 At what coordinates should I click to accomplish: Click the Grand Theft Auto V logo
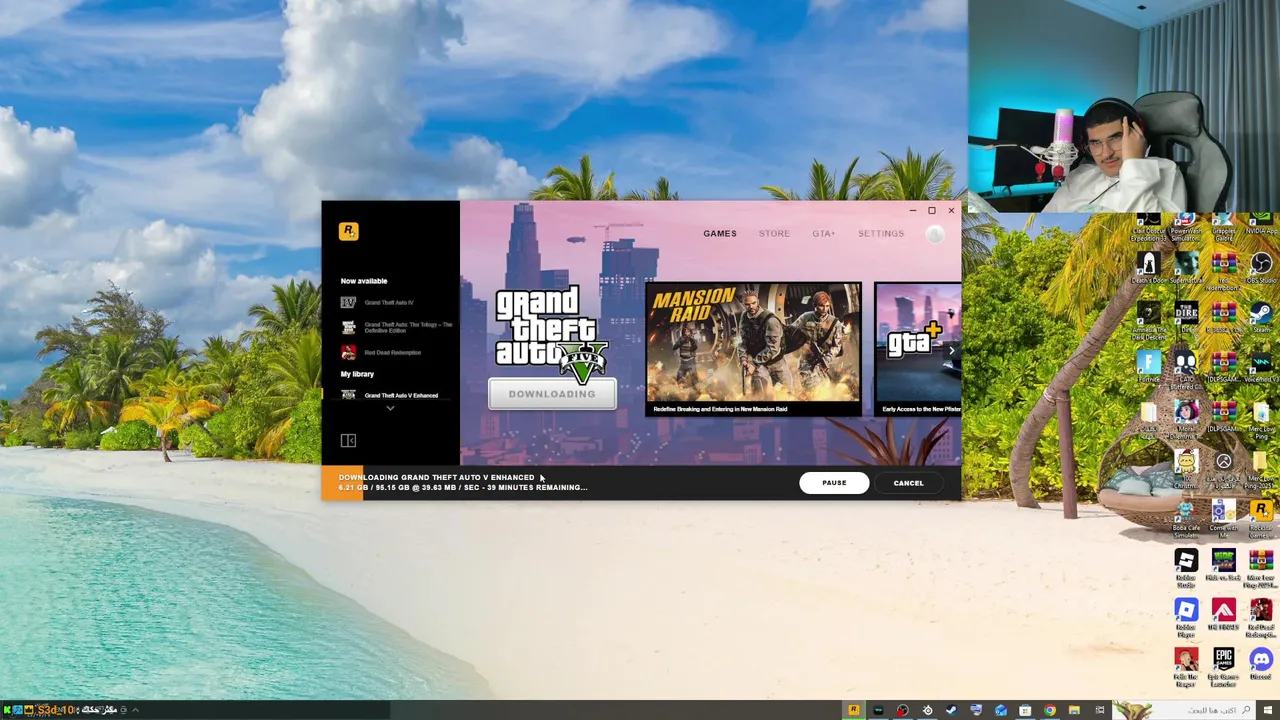coord(551,334)
